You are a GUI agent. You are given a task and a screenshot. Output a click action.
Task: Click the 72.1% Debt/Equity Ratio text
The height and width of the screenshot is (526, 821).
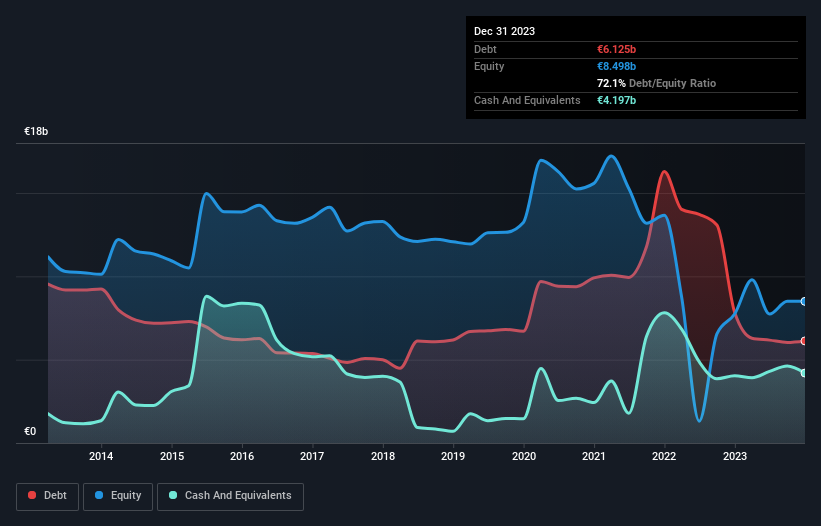pyautogui.click(x=656, y=83)
